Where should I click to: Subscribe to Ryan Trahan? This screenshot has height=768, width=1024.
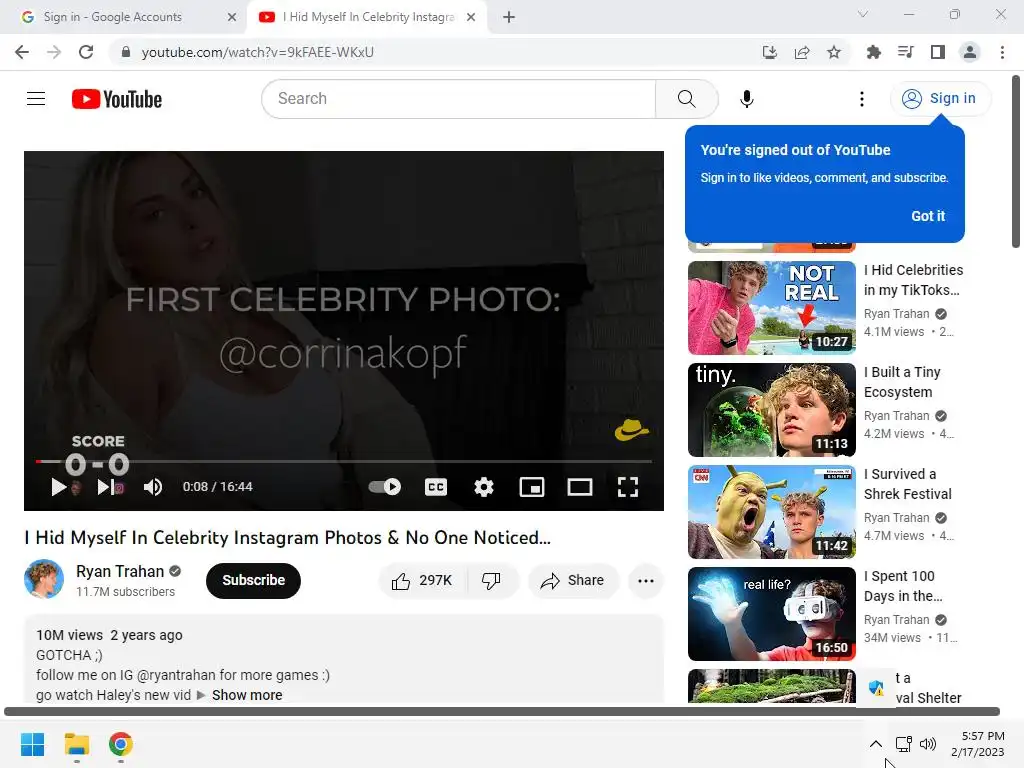253,581
